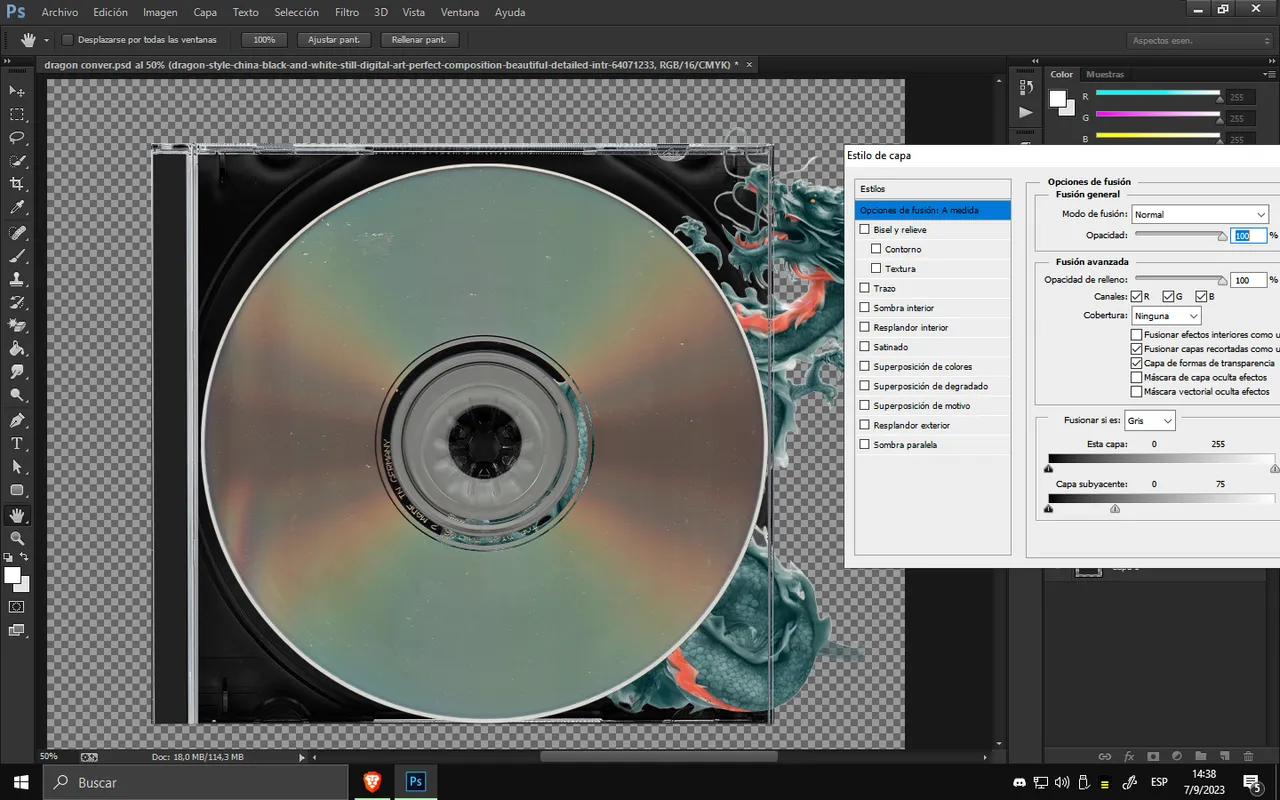
Task: Click delete layer trash icon
Action: pyautogui.click(x=1249, y=757)
